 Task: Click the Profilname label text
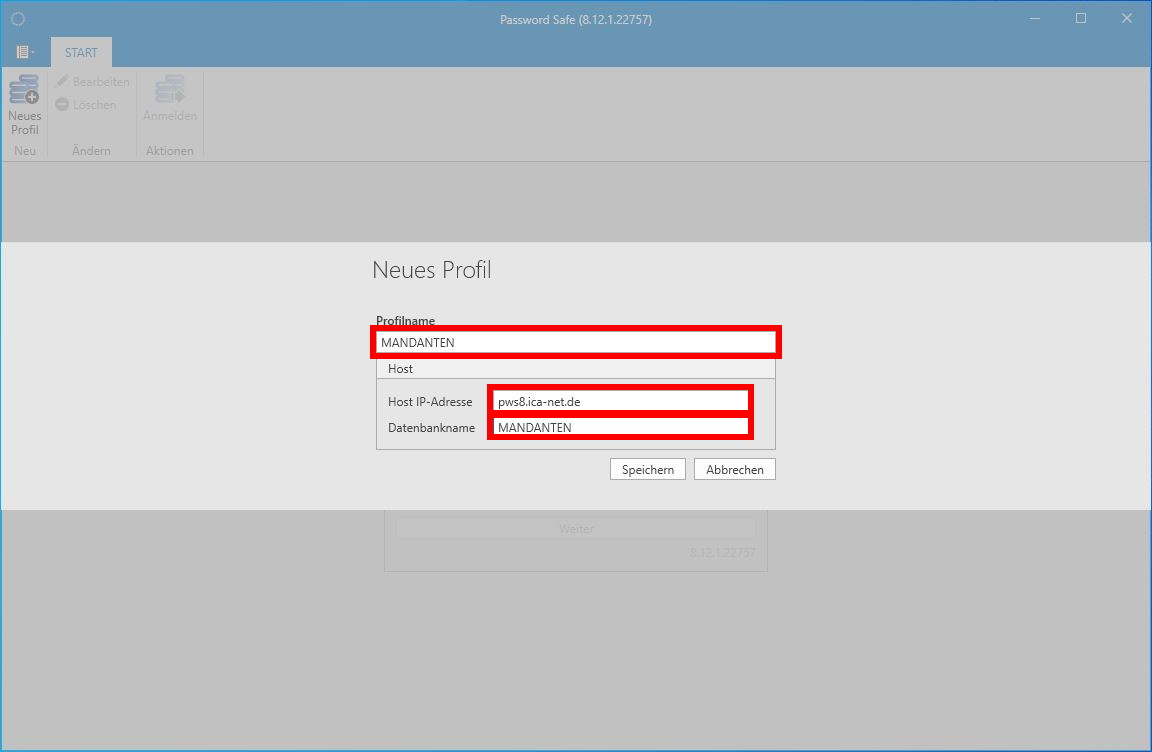405,321
